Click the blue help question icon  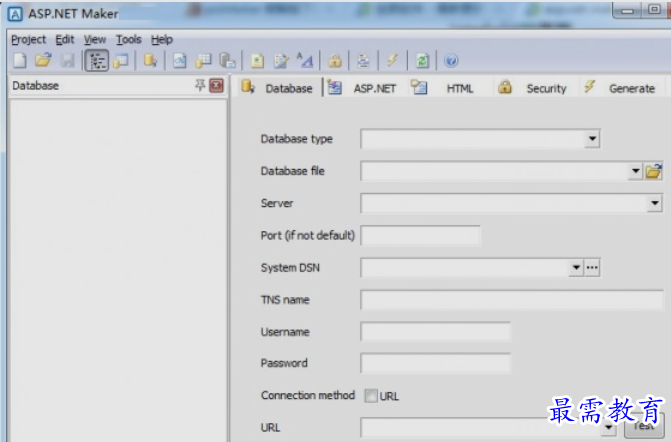pyautogui.click(x=451, y=61)
